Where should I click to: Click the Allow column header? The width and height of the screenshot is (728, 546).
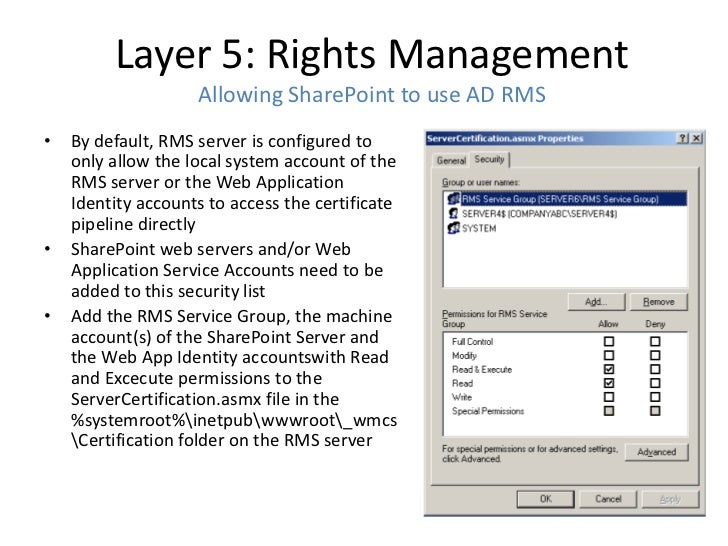608,324
